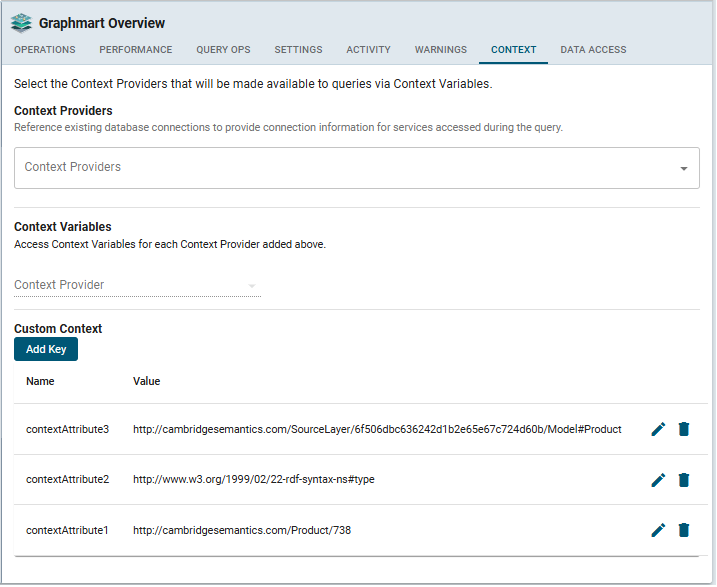Delete contextAttribute3 using its trash icon
This screenshot has height=587, width=717.
684,429
